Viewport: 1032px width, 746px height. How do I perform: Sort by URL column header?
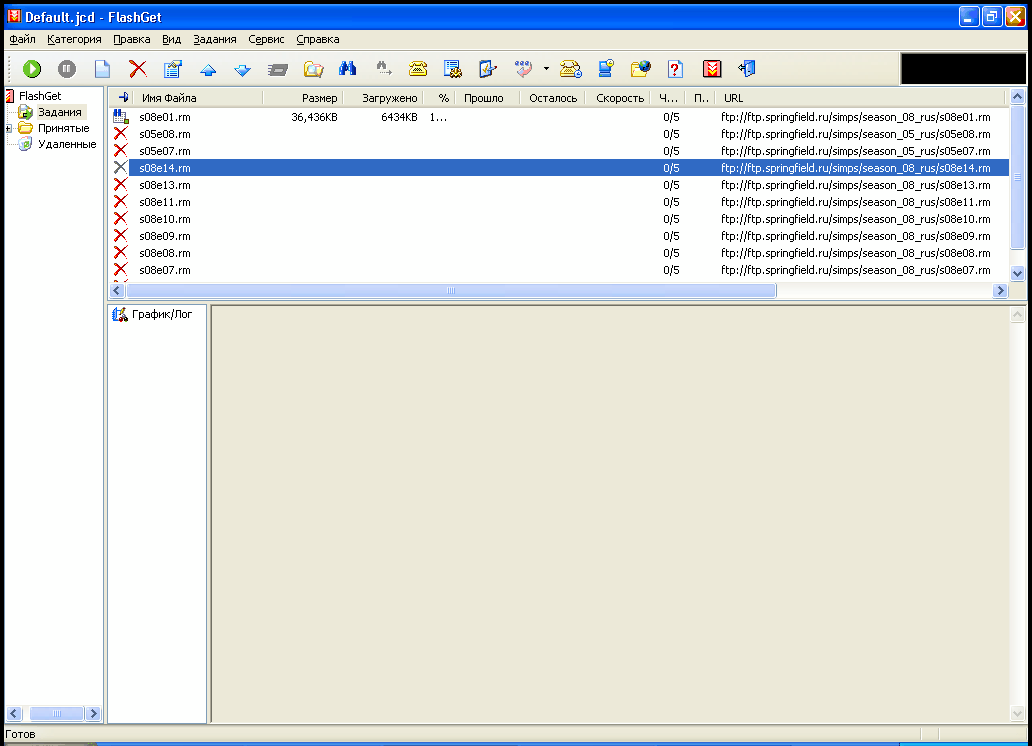pos(861,98)
